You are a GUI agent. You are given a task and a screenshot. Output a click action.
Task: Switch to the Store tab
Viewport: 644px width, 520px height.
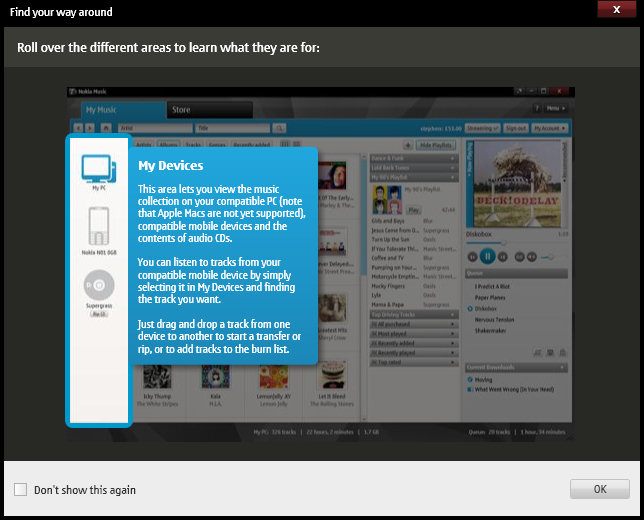pos(181,110)
